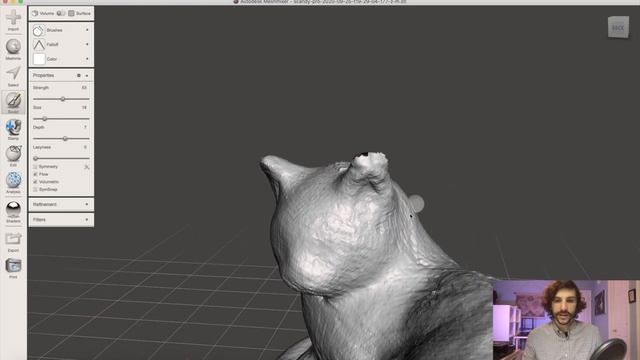640x360 pixels.
Task: Expand the Refinement section
Action: click(x=61, y=204)
